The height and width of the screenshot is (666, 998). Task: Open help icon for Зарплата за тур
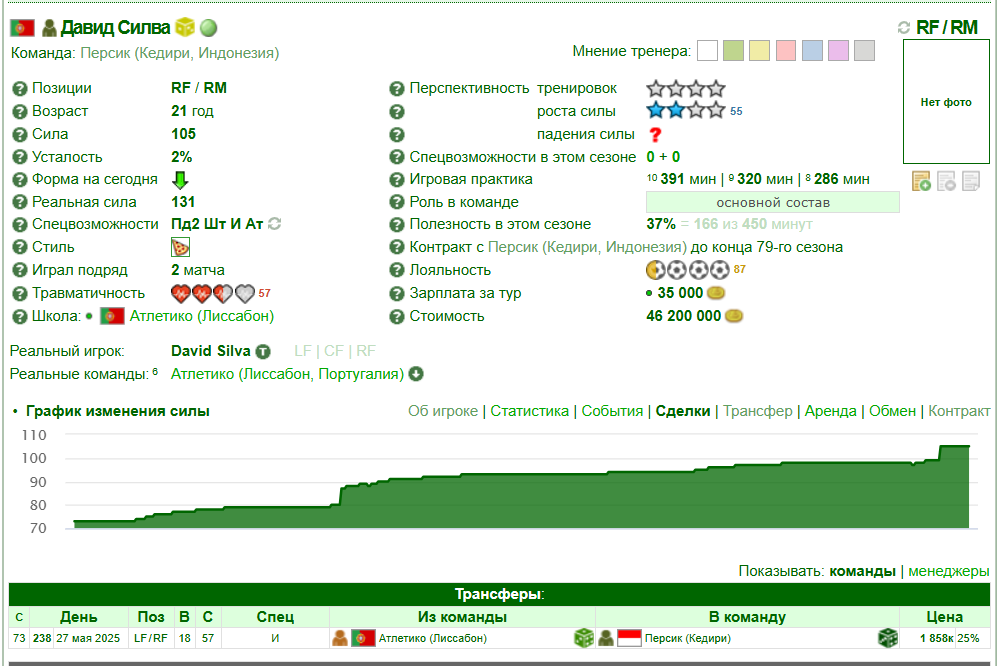397,294
